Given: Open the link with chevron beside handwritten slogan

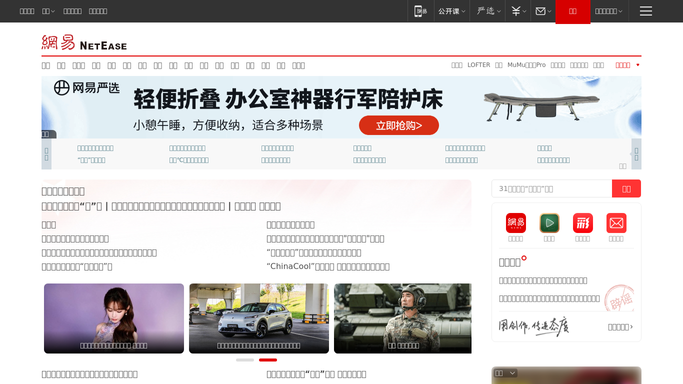Looking at the screenshot, I should pyautogui.click(x=620, y=327).
